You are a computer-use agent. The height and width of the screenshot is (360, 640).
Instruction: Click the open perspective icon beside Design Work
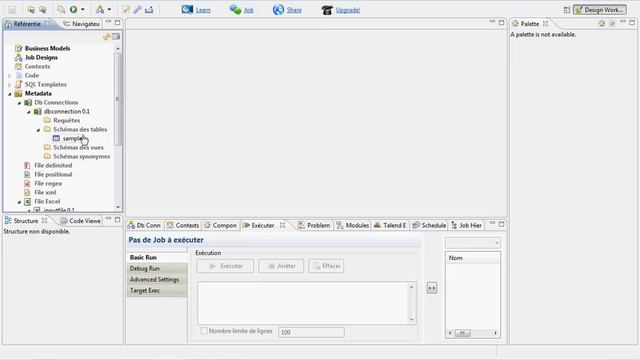[x=567, y=10]
